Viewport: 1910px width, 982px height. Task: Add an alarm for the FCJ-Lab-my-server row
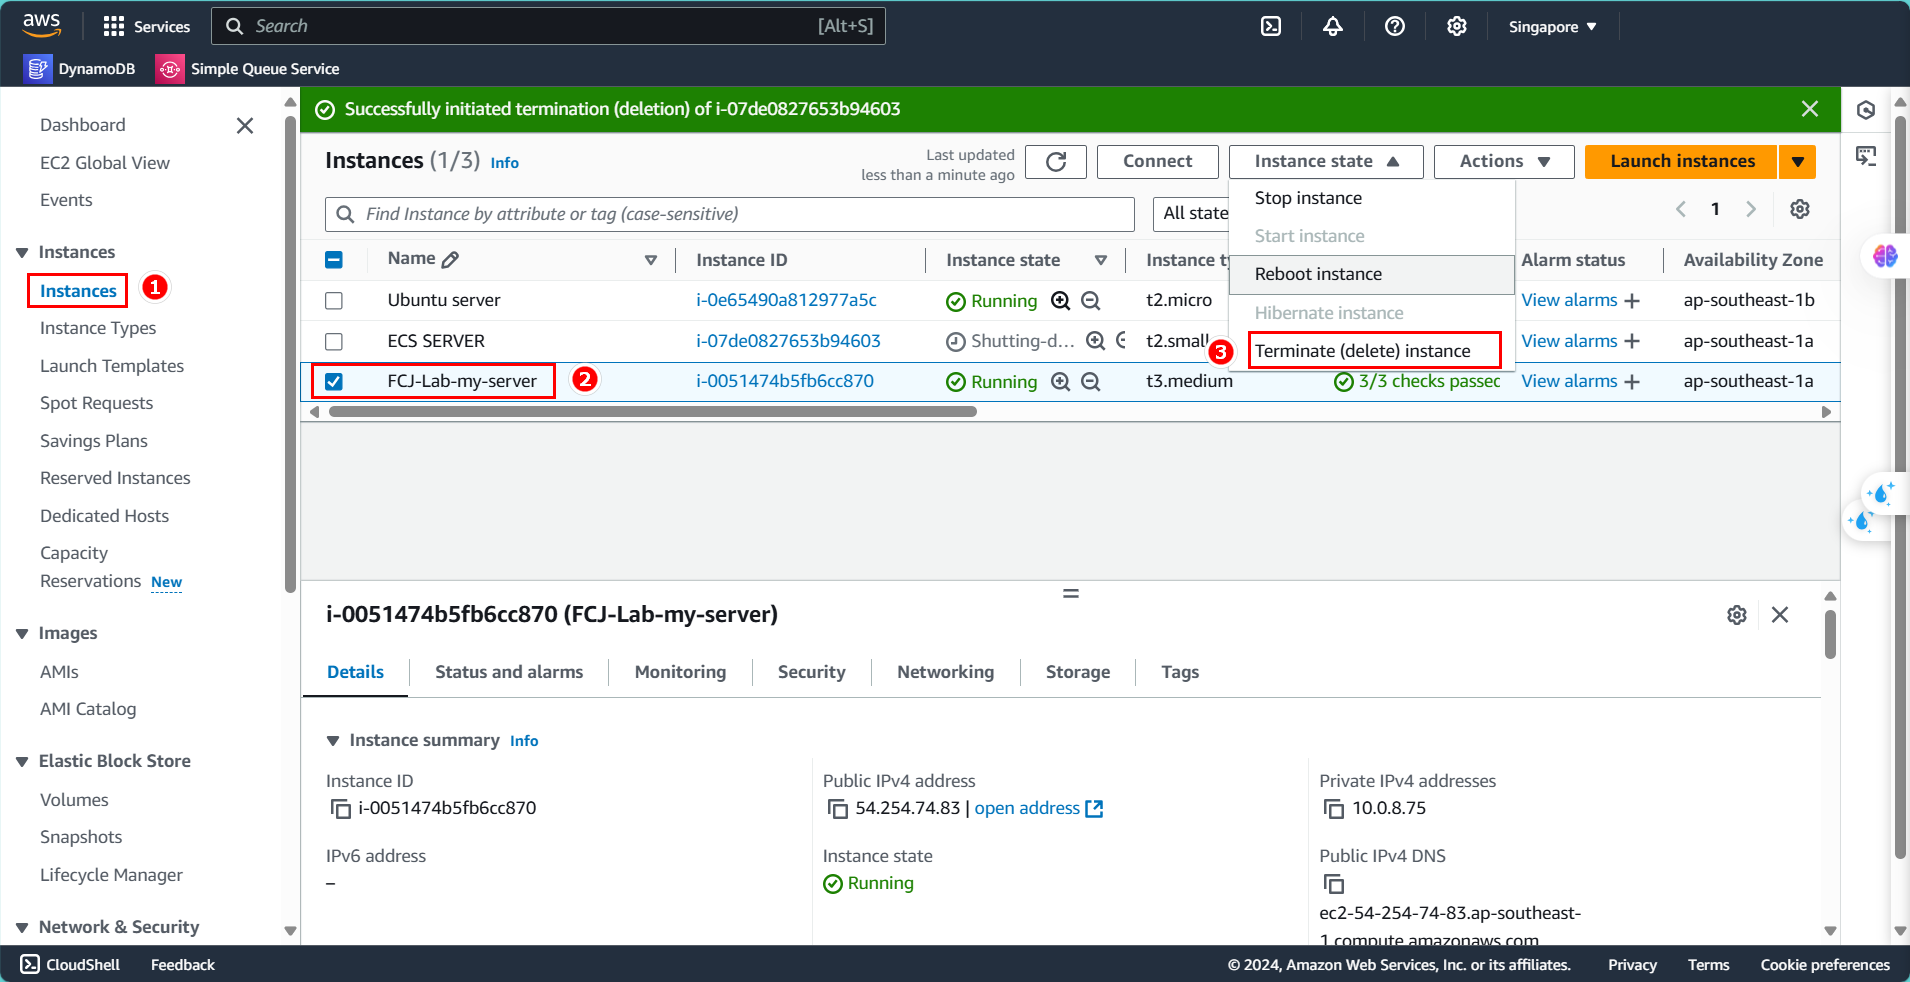click(1632, 382)
